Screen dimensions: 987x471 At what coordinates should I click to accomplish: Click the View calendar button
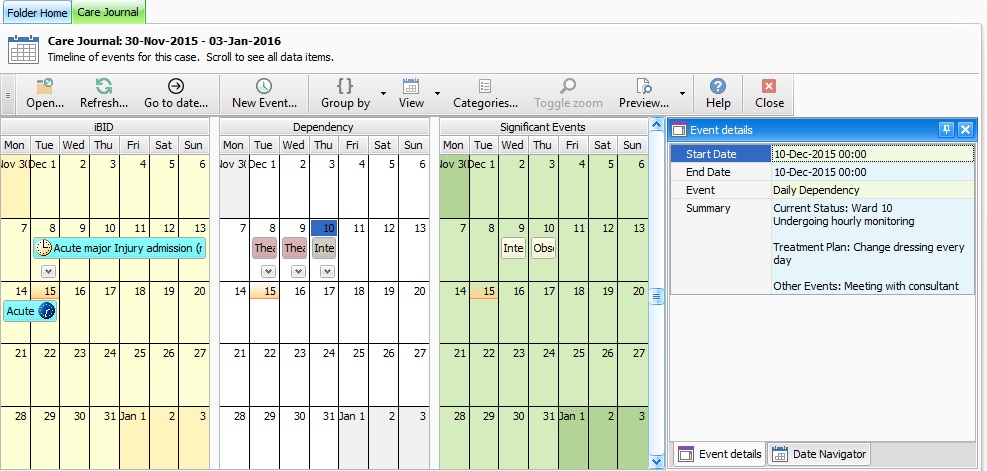pyautogui.click(x=411, y=94)
